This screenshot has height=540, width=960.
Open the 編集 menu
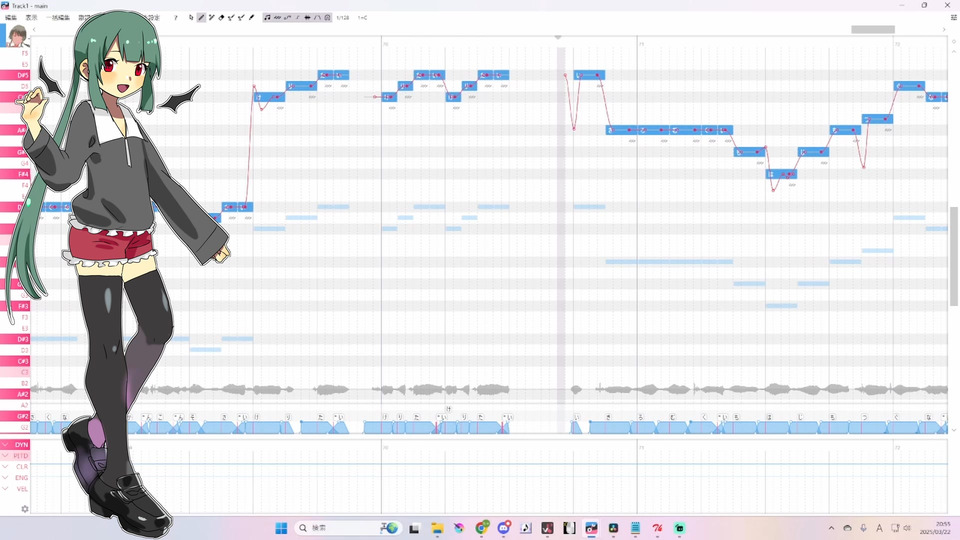[x=11, y=18]
